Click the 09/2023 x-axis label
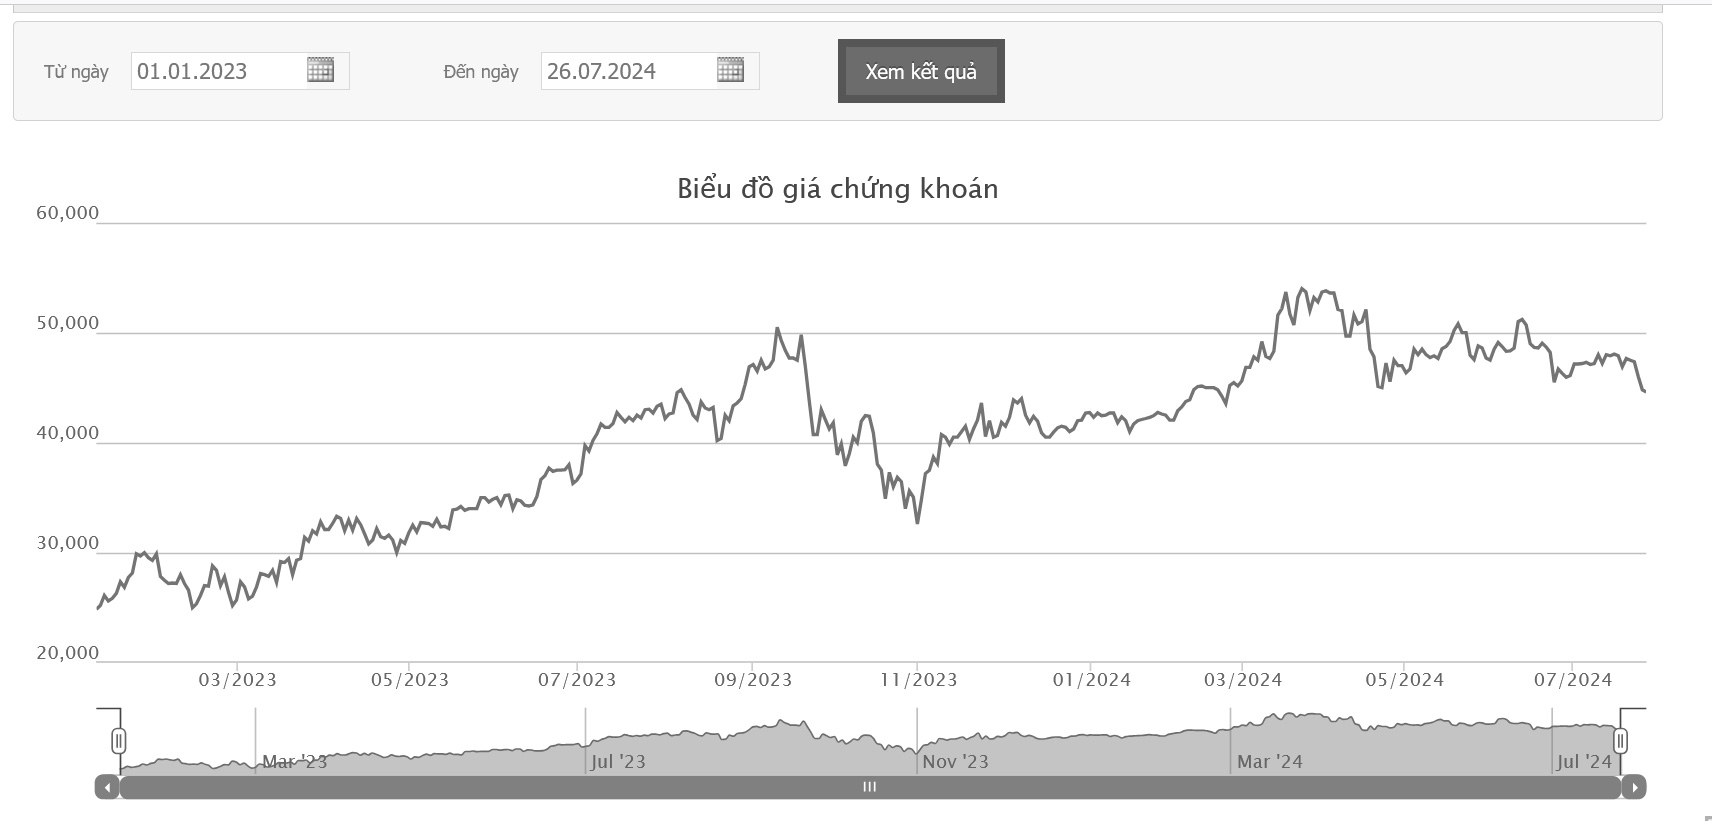1712x821 pixels. coord(753,680)
